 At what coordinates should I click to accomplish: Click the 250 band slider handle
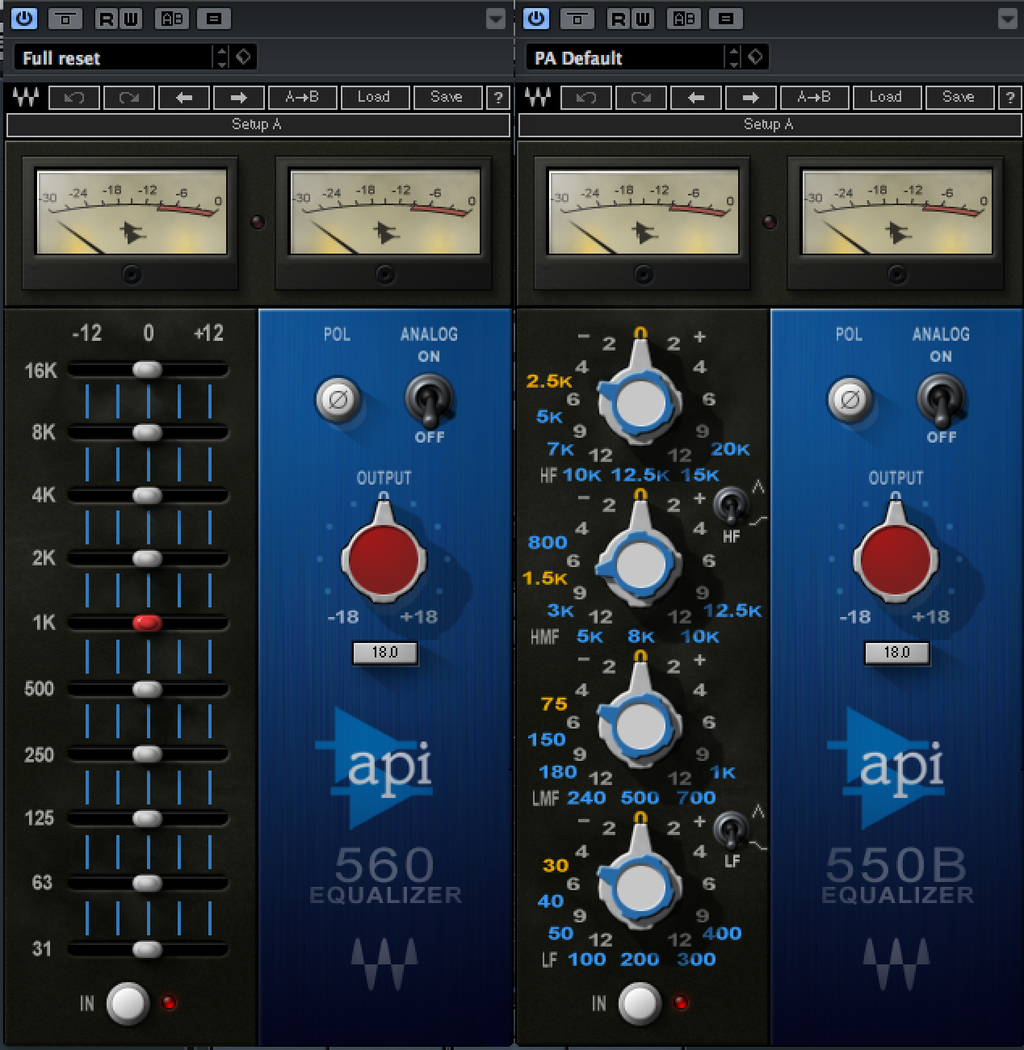coord(147,753)
